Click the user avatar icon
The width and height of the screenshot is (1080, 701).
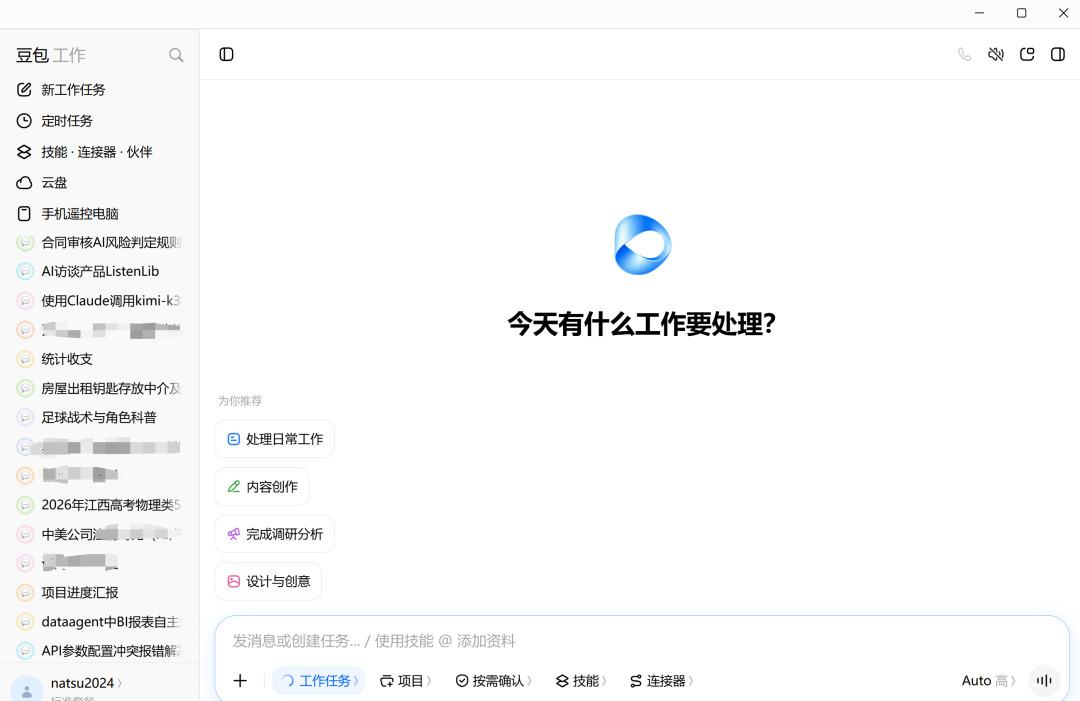(x=27, y=689)
